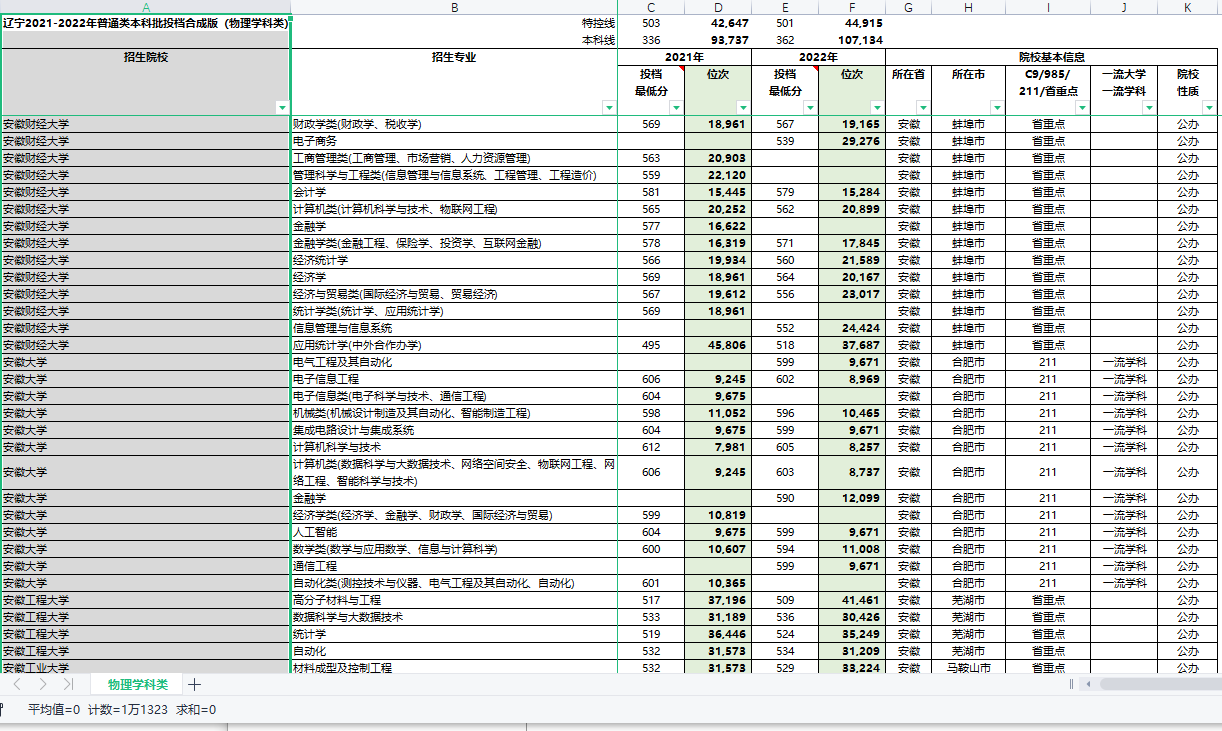
Task: Select the 集成电路设计与集成系统 cell
Action: tap(454, 430)
